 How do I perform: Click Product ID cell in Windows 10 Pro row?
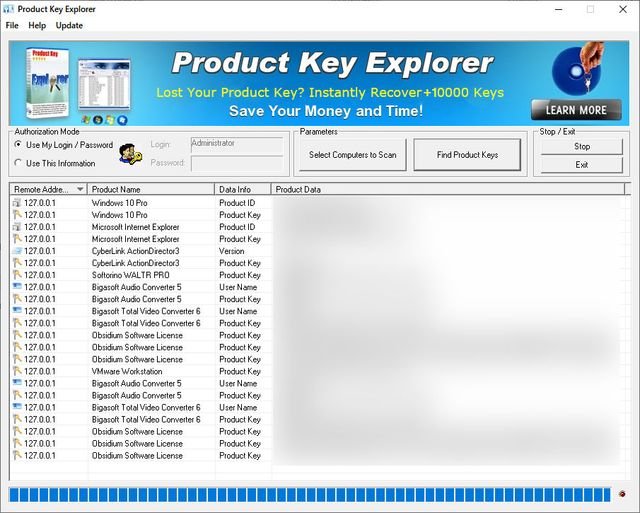coord(237,203)
